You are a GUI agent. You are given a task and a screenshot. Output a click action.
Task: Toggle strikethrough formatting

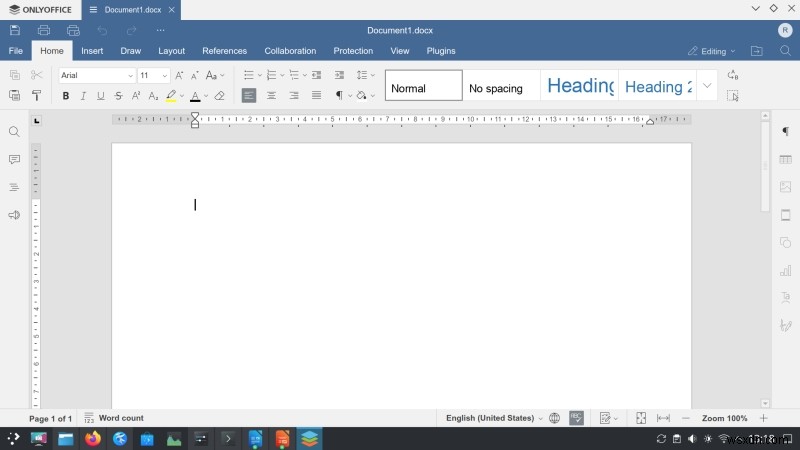click(x=118, y=96)
